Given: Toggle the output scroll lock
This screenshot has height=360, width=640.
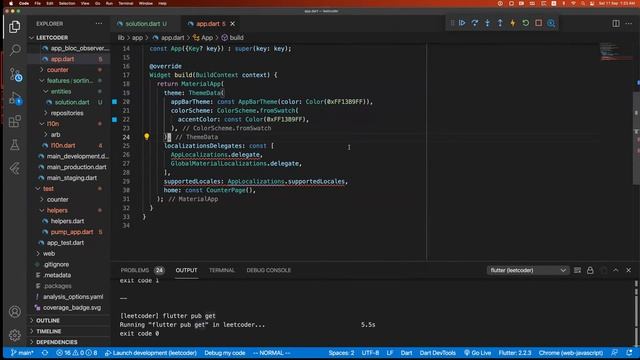Looking at the screenshot, I should coord(590,270).
